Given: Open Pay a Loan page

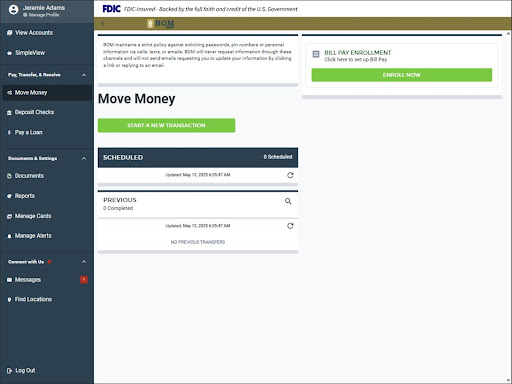Looking at the screenshot, I should (x=28, y=132).
